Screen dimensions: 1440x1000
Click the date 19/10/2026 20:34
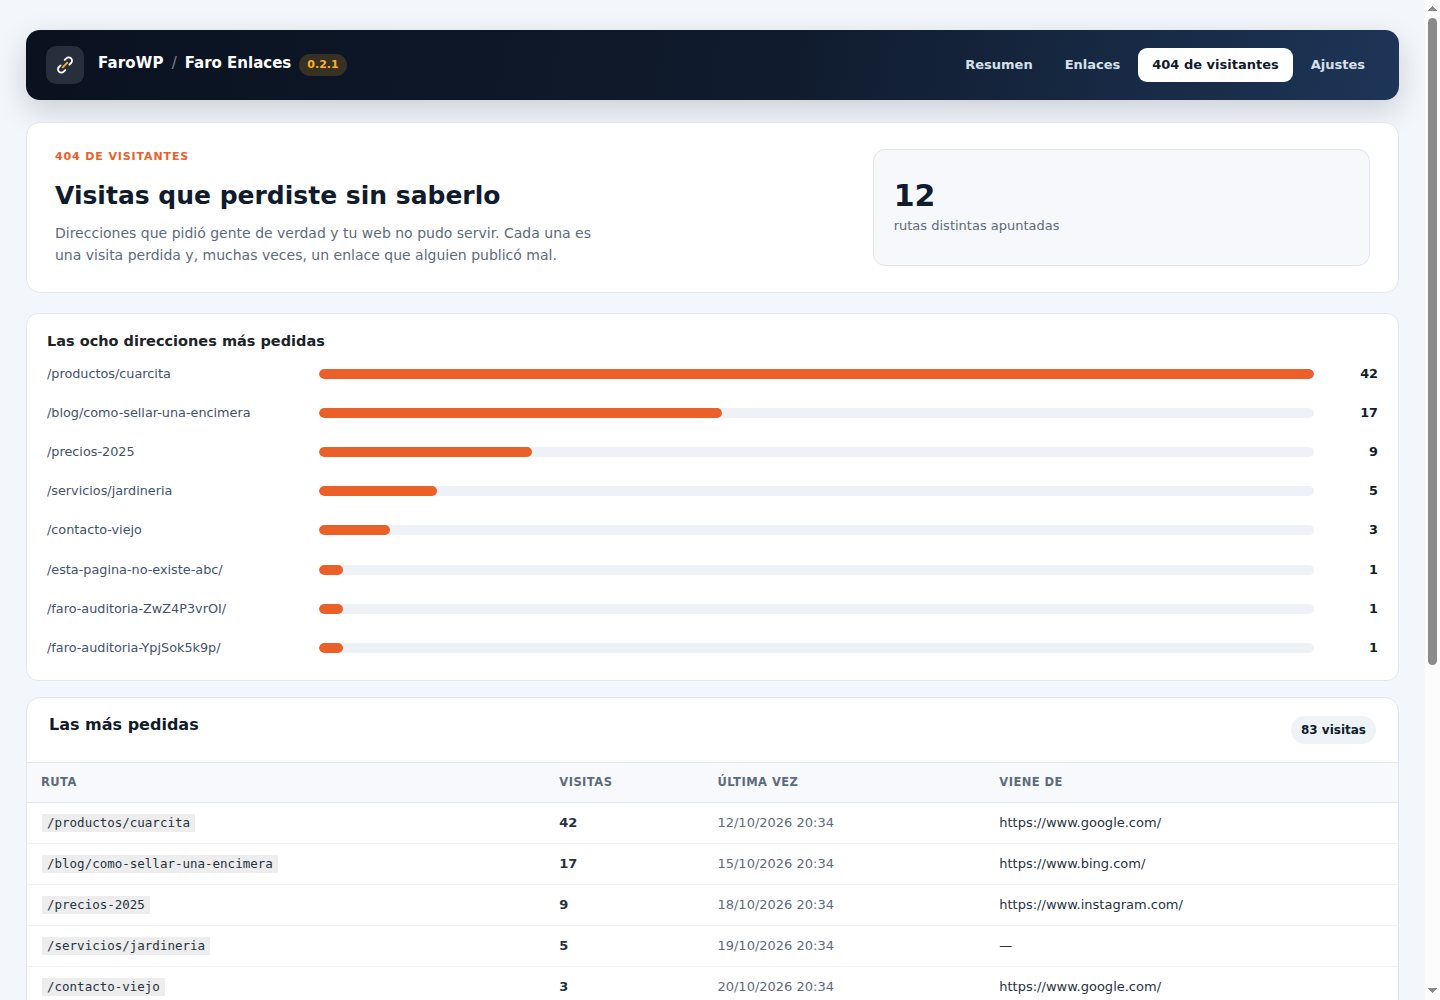point(775,946)
